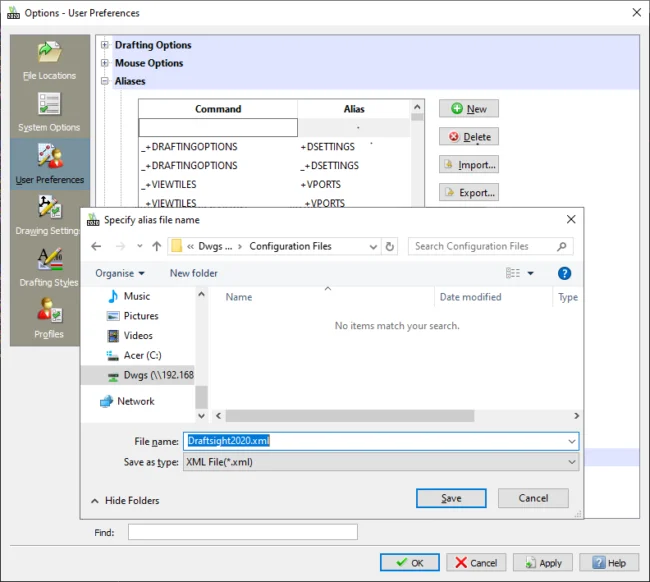Hide Folders toggle at dialog bottom
650x582 pixels.
tap(125, 500)
